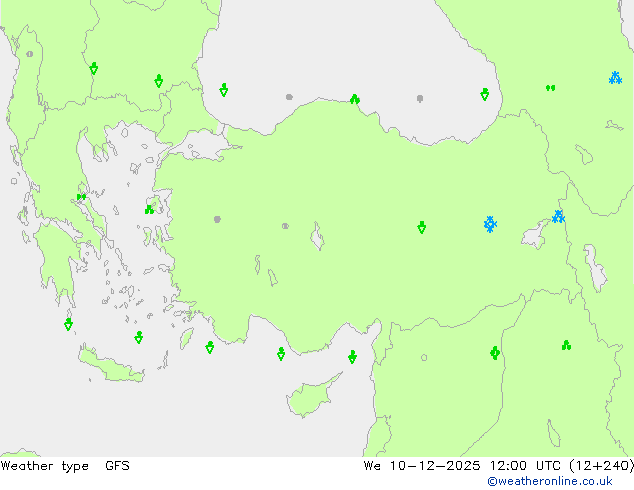
Task: Click the grey dot in the western Black Sea
Action: point(289,97)
